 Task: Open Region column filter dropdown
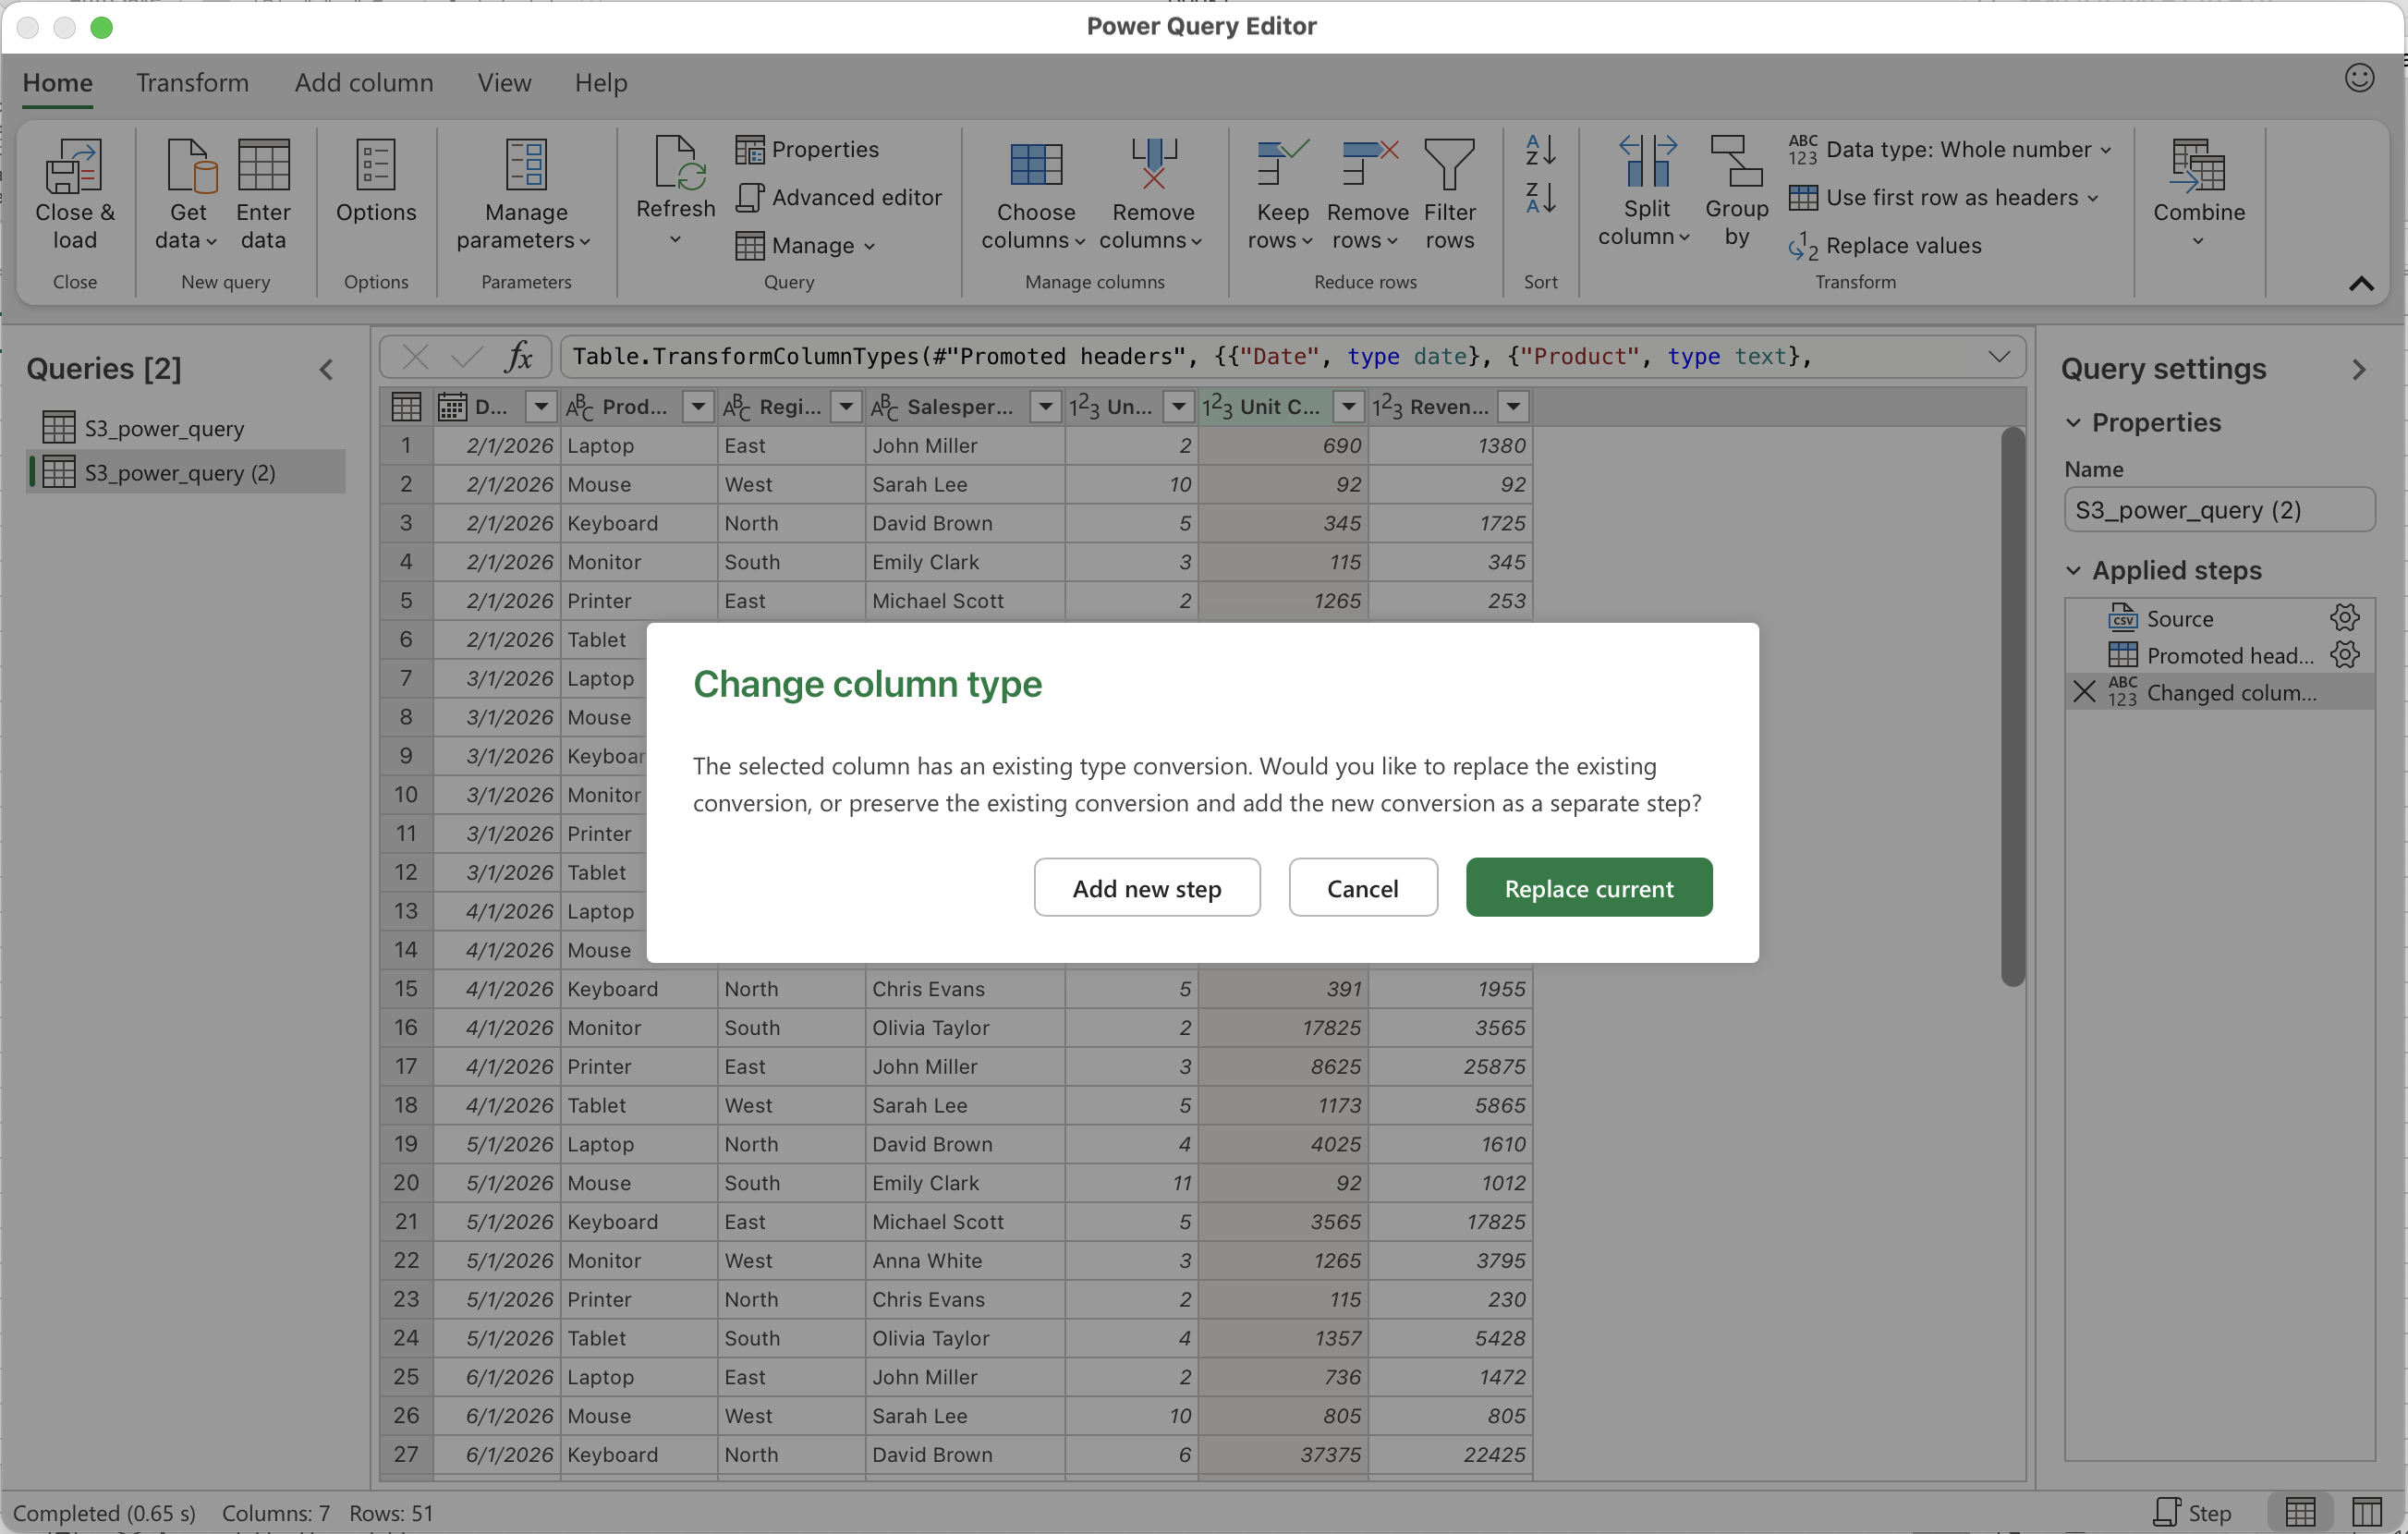(846, 407)
